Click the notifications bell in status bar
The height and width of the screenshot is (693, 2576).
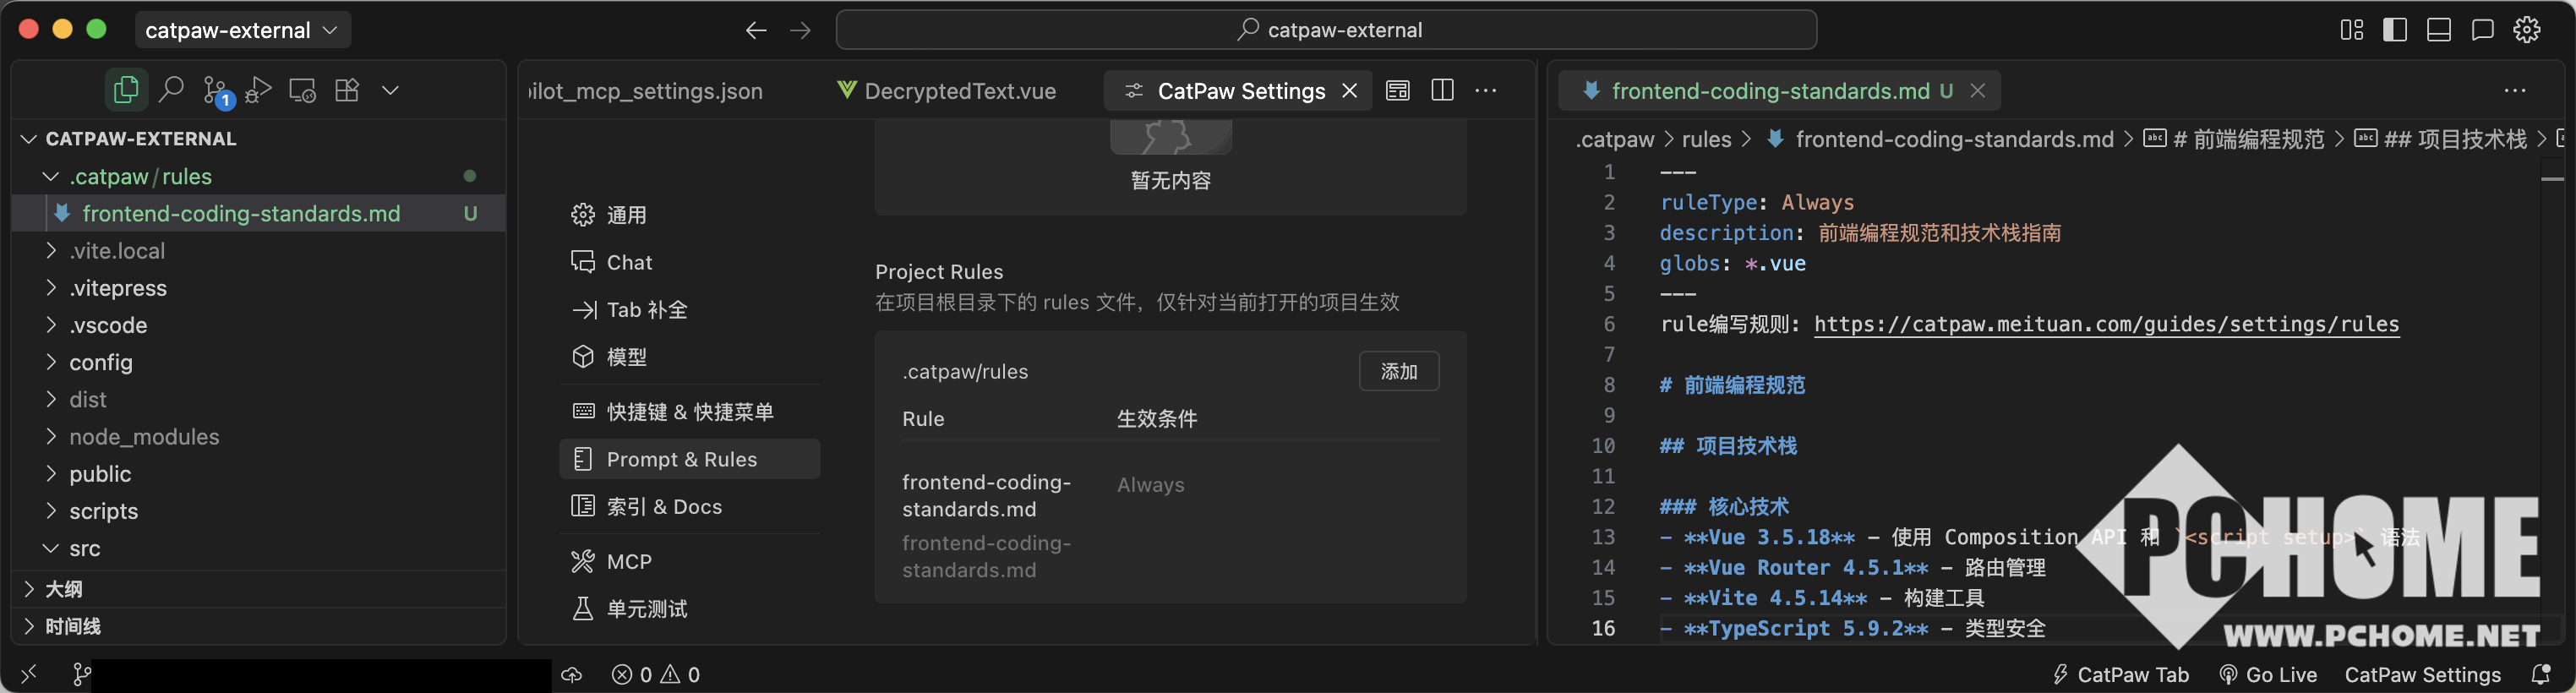[x=2541, y=675]
